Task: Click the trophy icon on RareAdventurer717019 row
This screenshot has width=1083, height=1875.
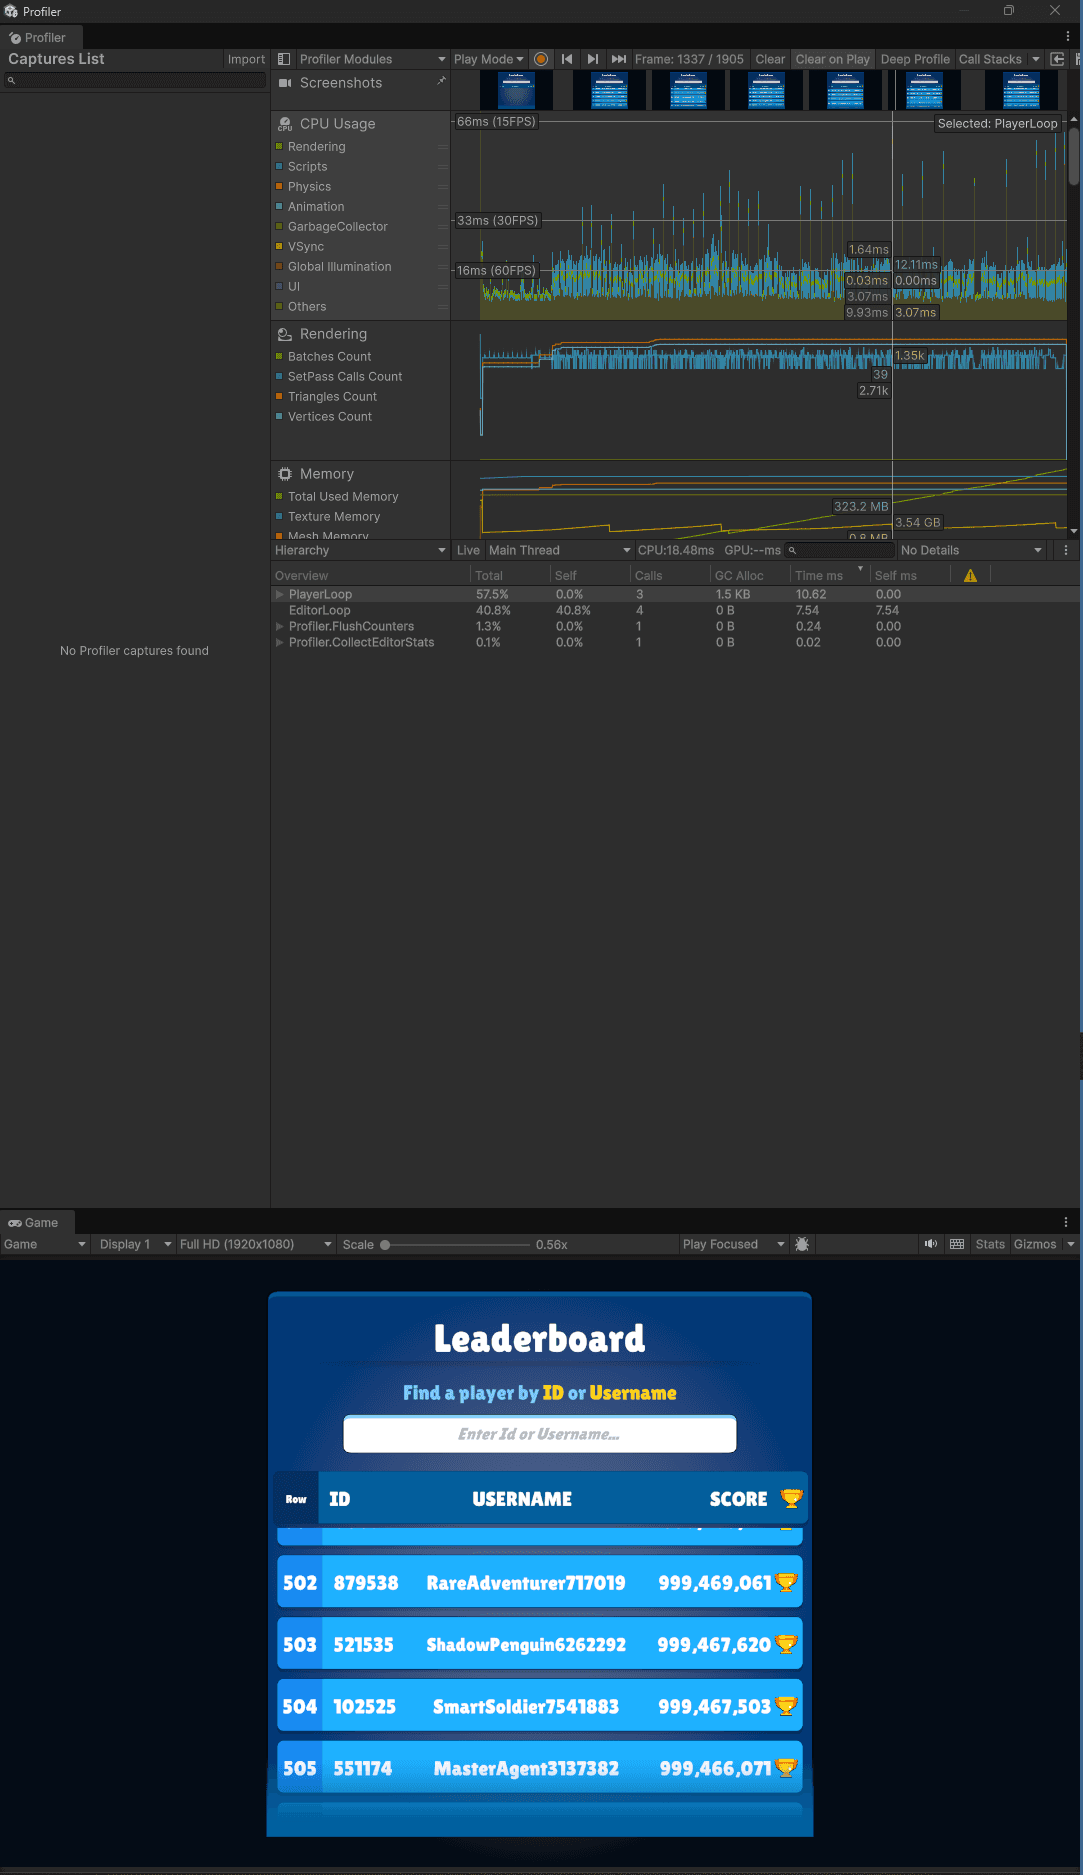Action: point(787,1582)
